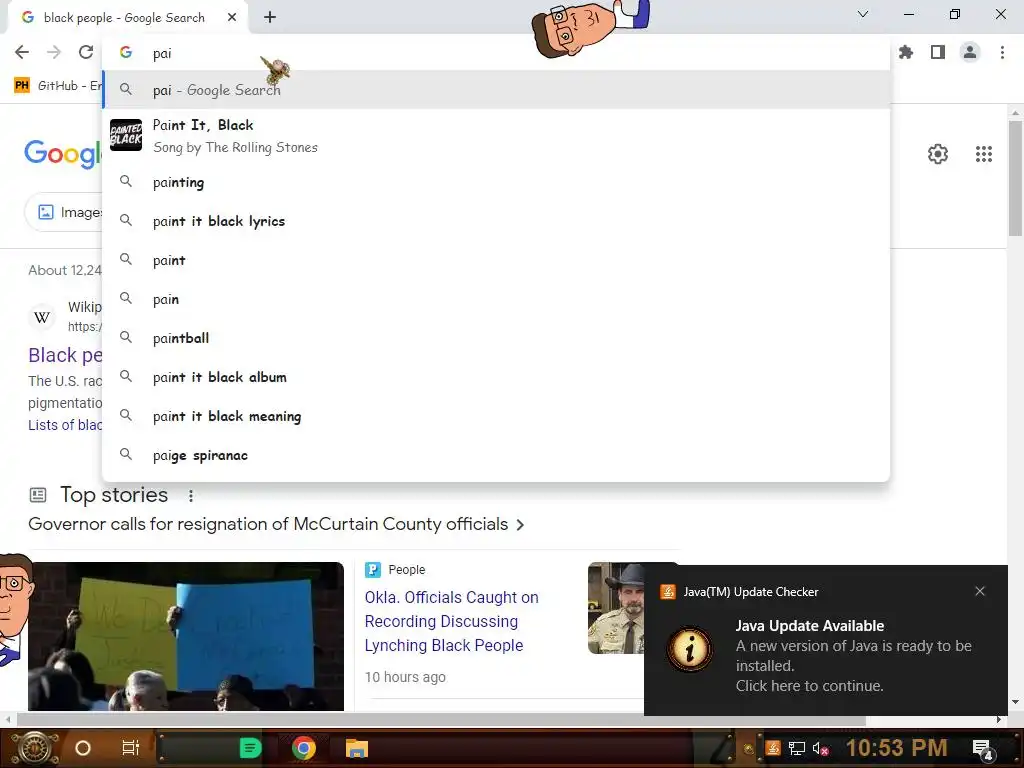Click the 10:53 PM taskbar clock
The image size is (1024, 768).
click(x=897, y=748)
